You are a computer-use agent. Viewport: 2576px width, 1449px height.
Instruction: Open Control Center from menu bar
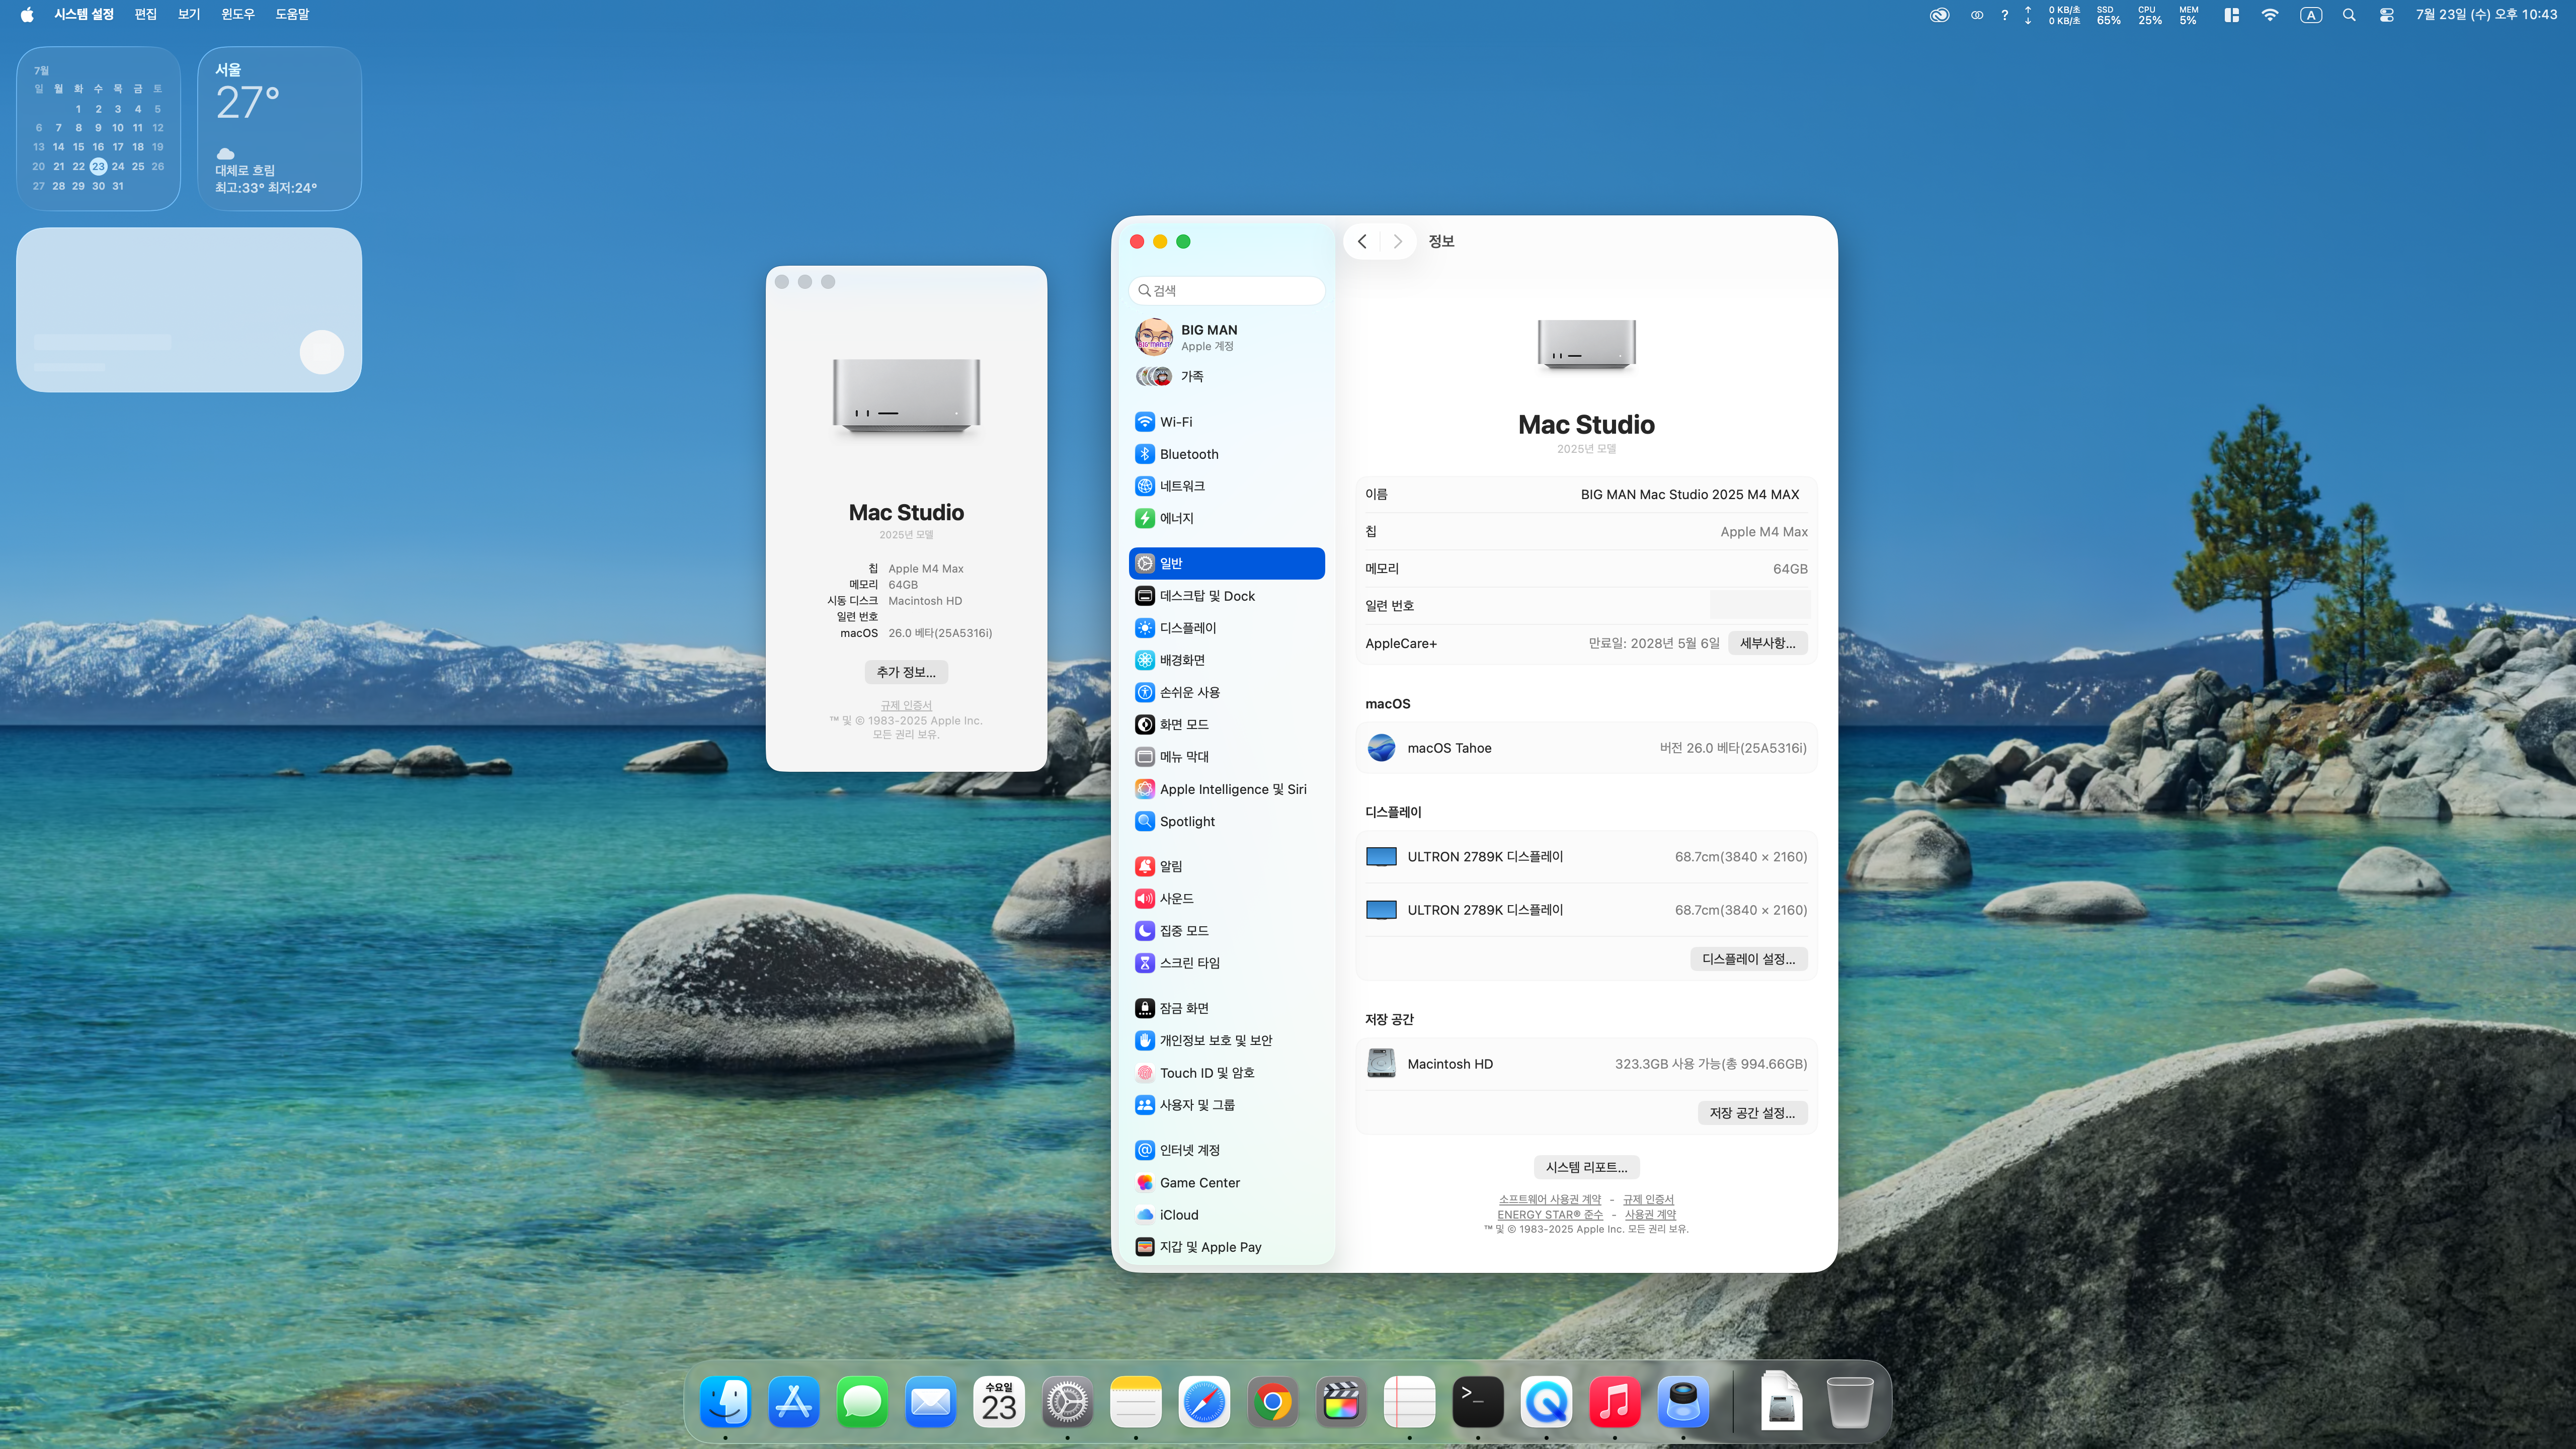2386,15
